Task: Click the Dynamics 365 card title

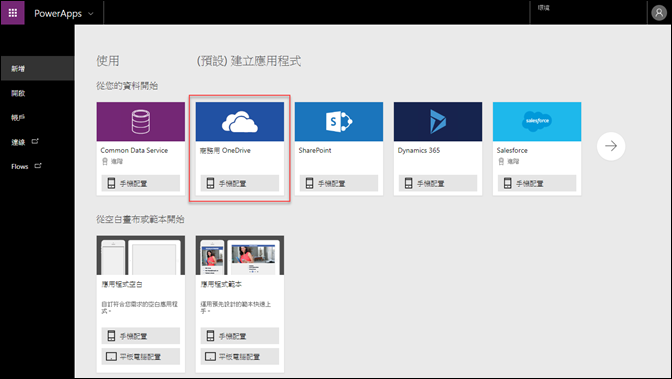Action: (x=419, y=150)
